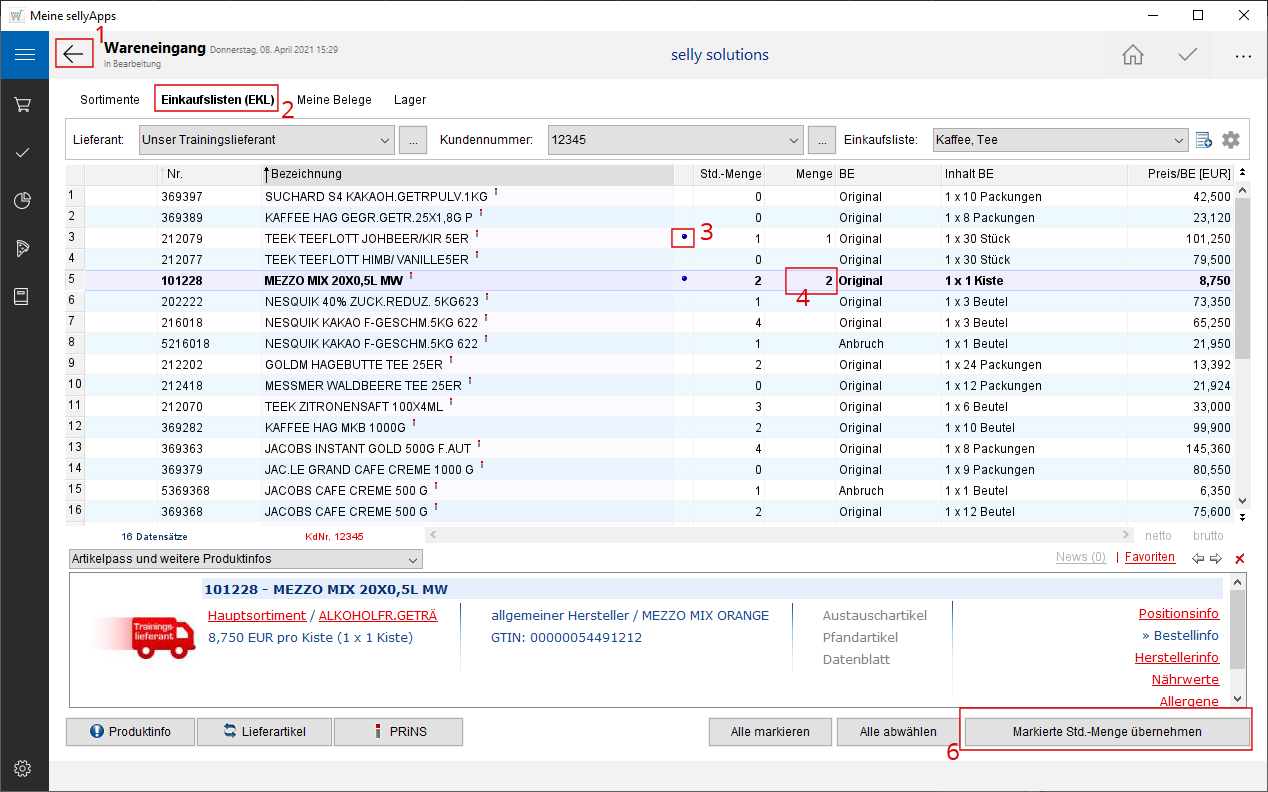Go to home via house icon

click(1132, 55)
